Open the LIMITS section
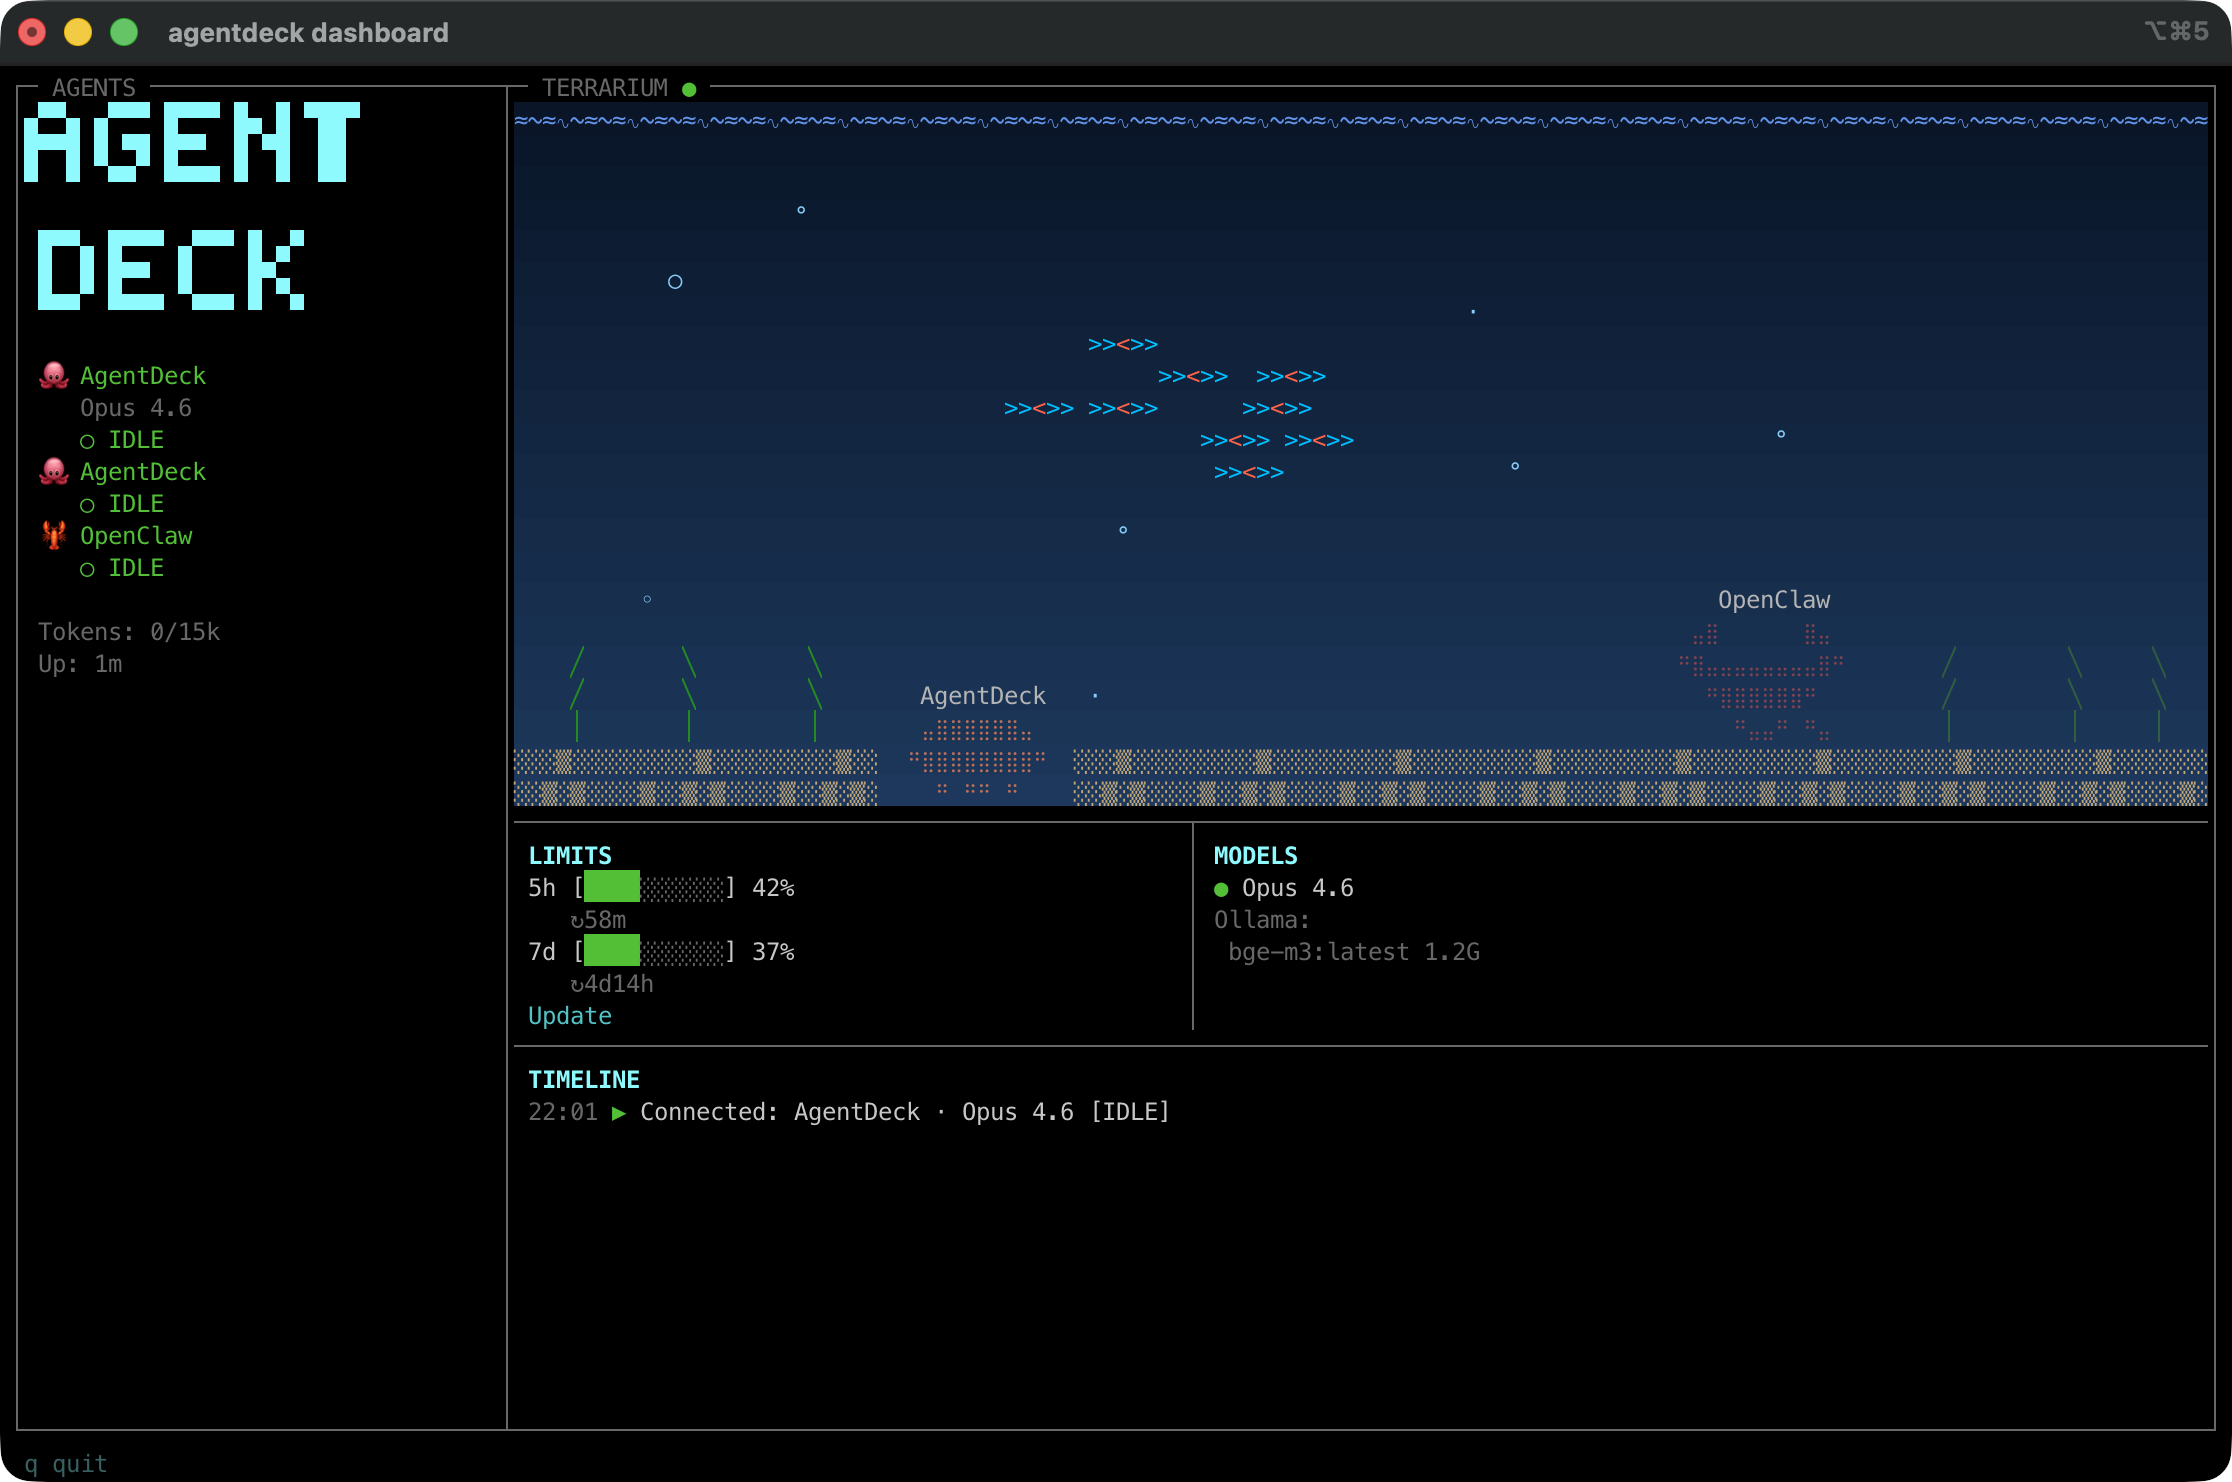Viewport: 2232px width, 1482px height. (570, 855)
